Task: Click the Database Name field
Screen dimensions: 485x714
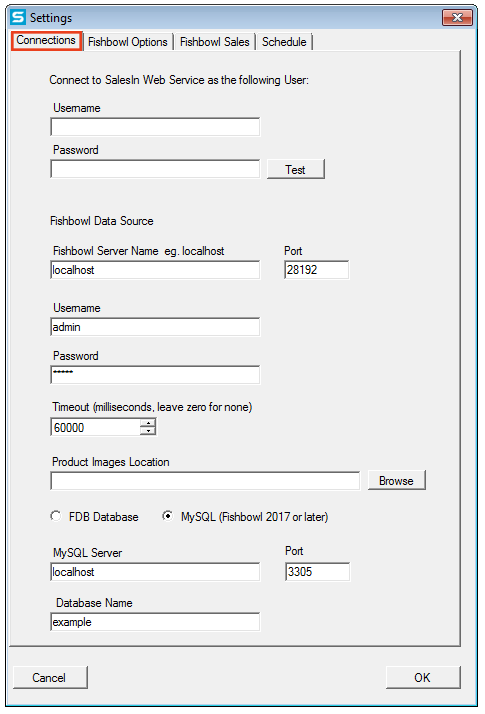Action: [x=155, y=622]
